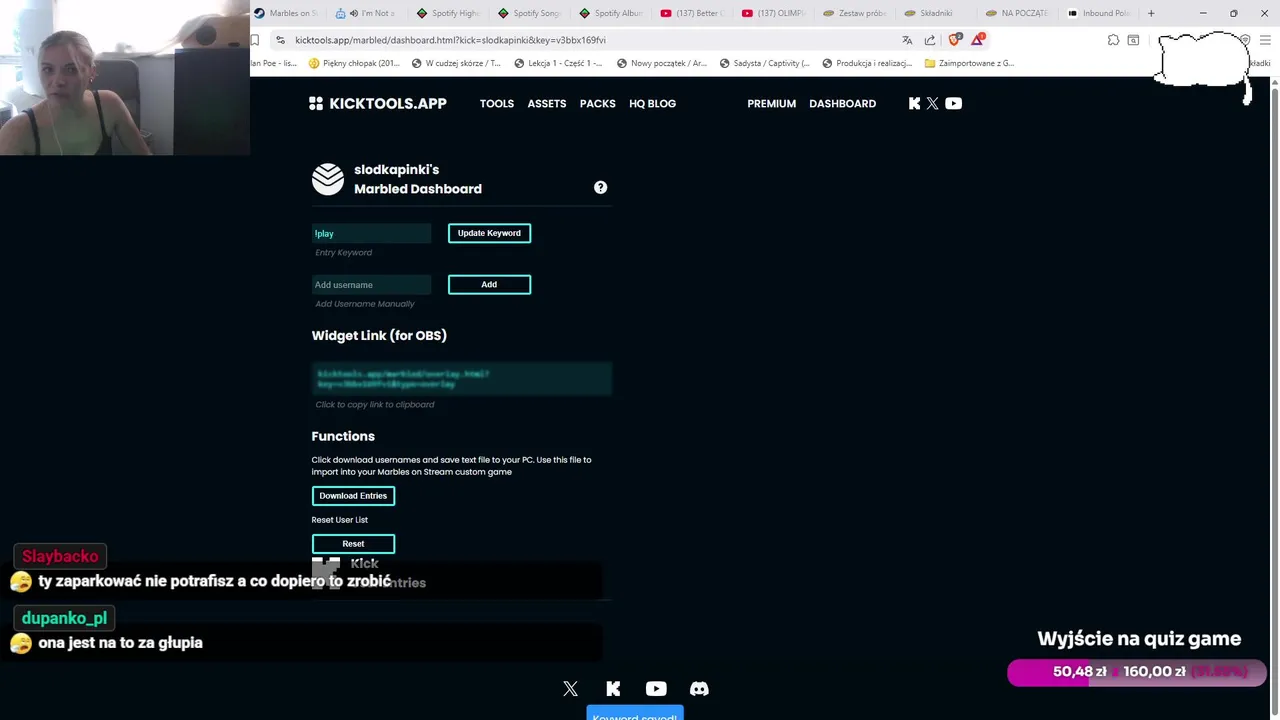1280x720 pixels.
Task: Click the Marbled dashboard avatar icon
Action: (x=328, y=179)
